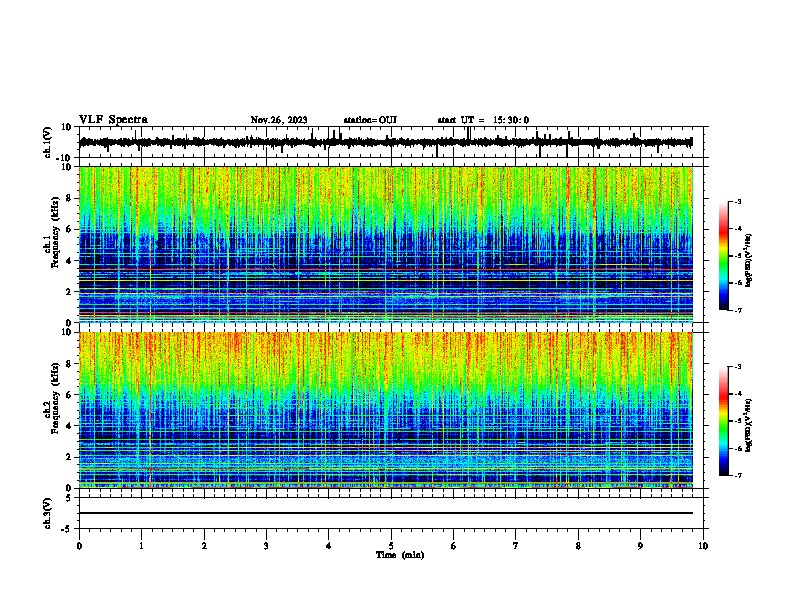Click the ch.2 colorbar log PSD label
792x612 pixels.
pyautogui.click(x=749, y=425)
